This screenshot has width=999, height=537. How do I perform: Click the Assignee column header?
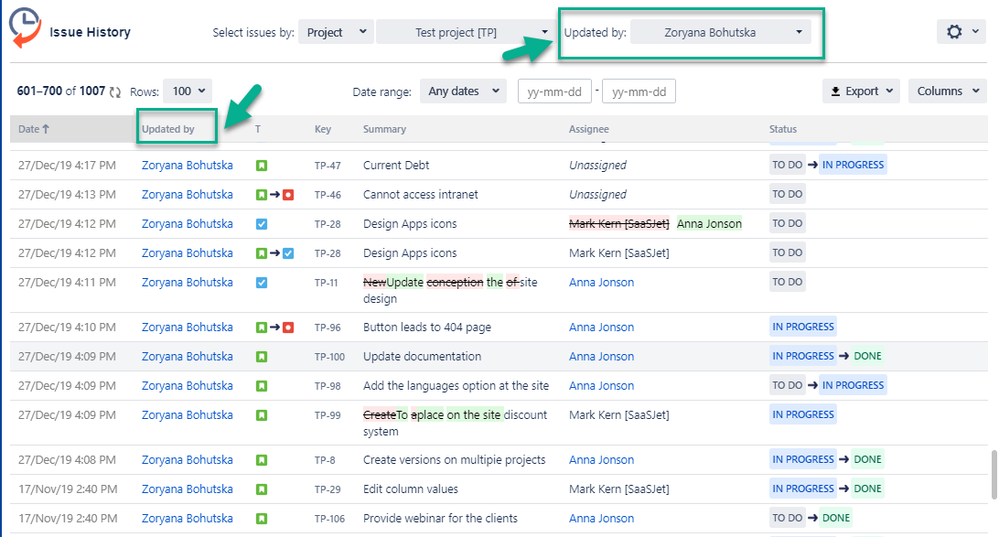coord(589,129)
